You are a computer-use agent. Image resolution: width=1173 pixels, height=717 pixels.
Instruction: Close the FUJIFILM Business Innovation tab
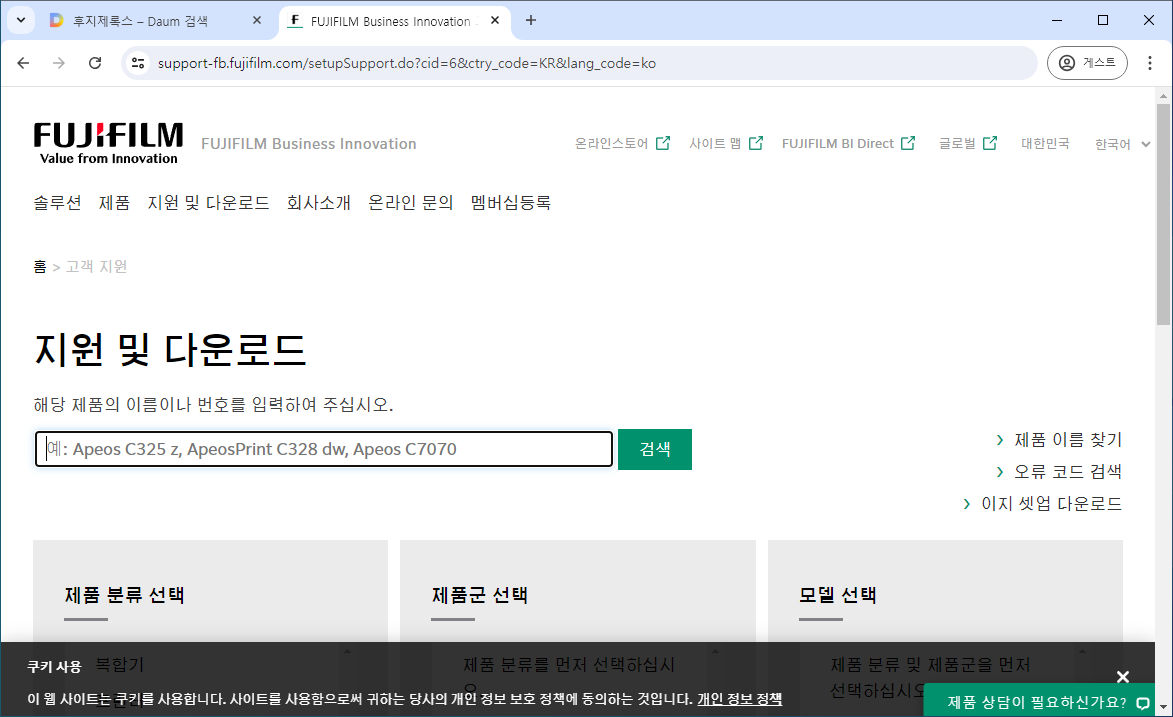[494, 20]
